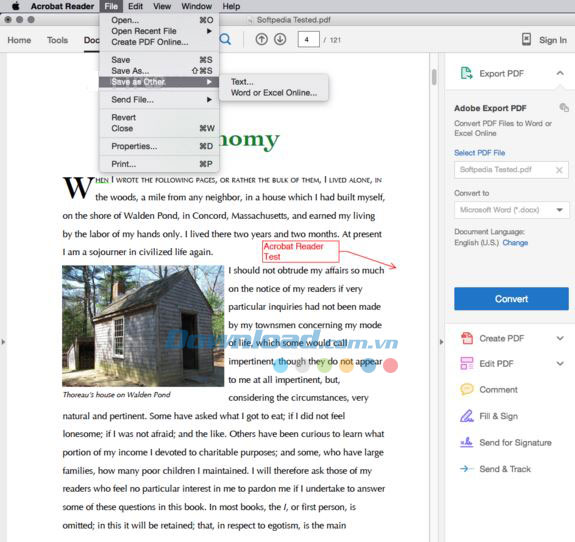Click the red Acrobat Reader Test annotation
The width and height of the screenshot is (575, 542).
coord(301,251)
